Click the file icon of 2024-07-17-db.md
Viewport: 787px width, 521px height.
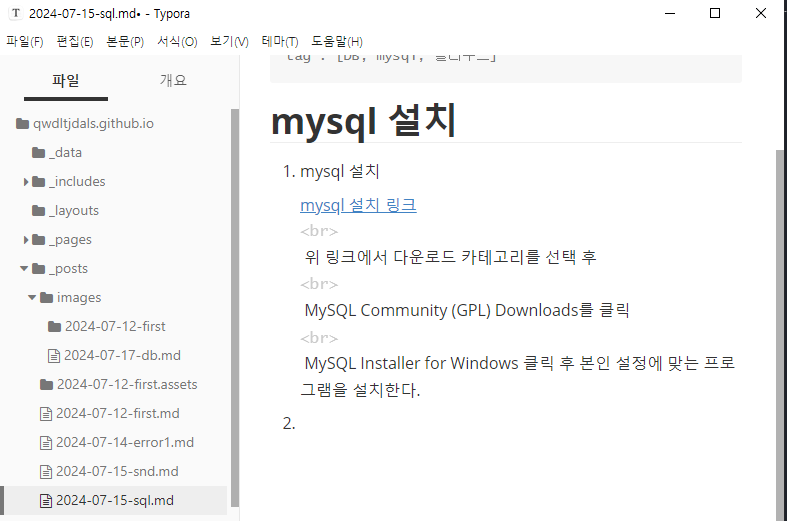point(54,356)
